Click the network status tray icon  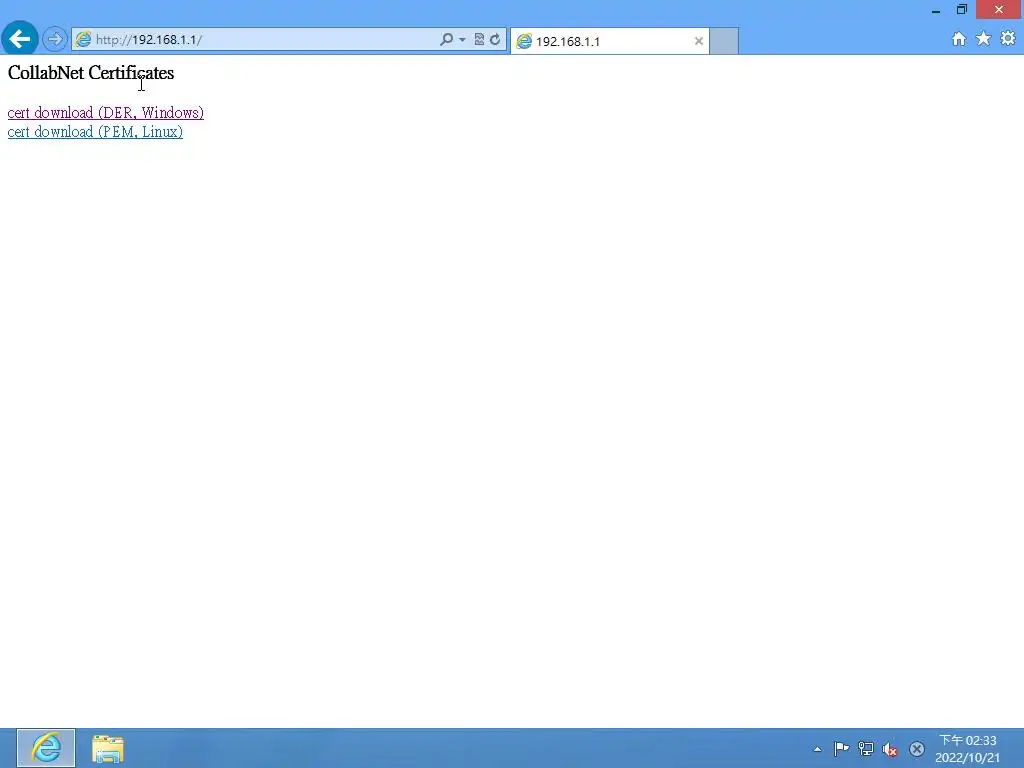(866, 749)
